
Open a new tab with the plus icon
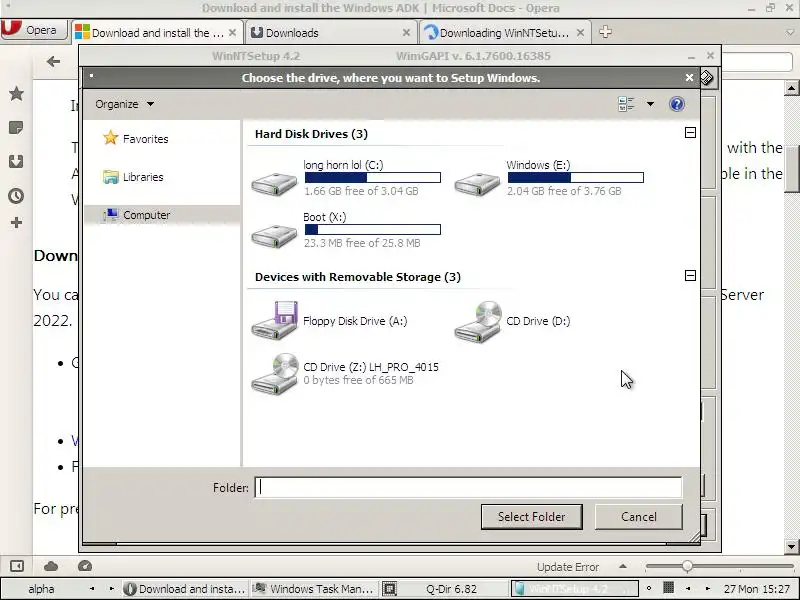[x=605, y=32]
